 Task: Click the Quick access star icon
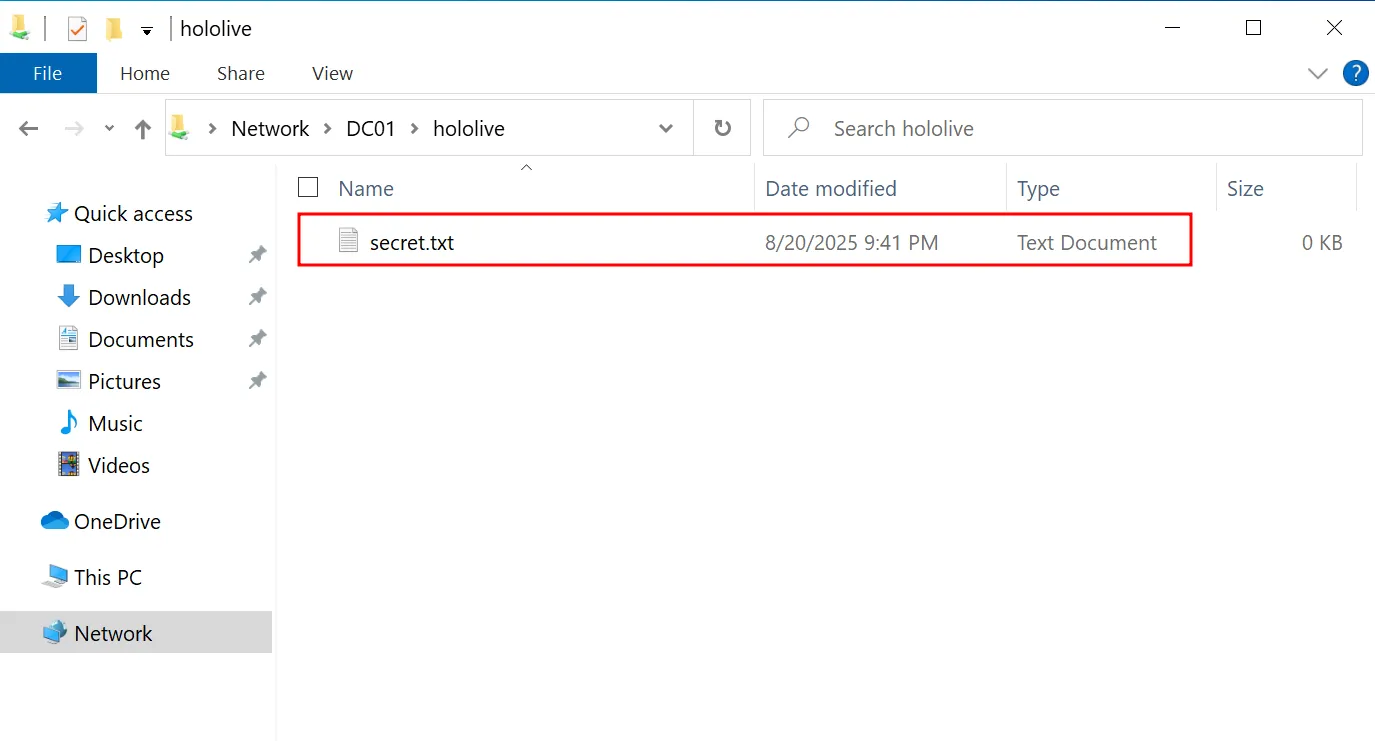[x=56, y=213]
